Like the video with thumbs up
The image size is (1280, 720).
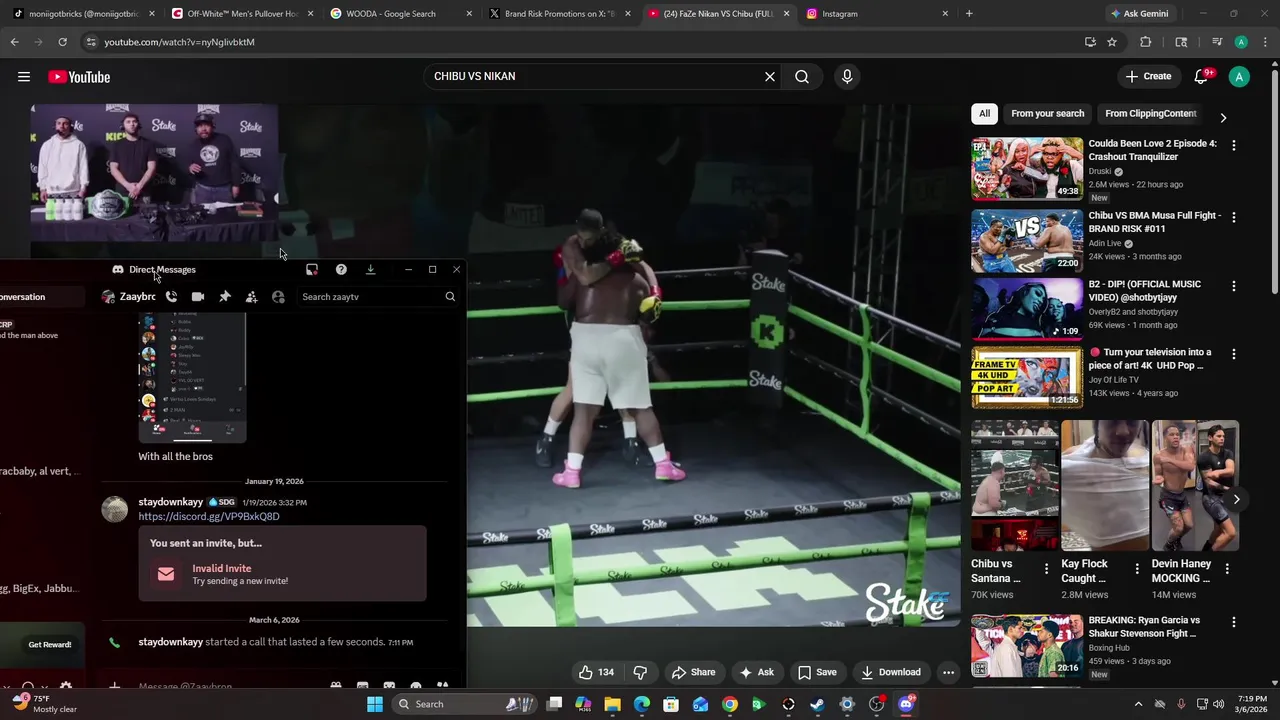pos(598,672)
